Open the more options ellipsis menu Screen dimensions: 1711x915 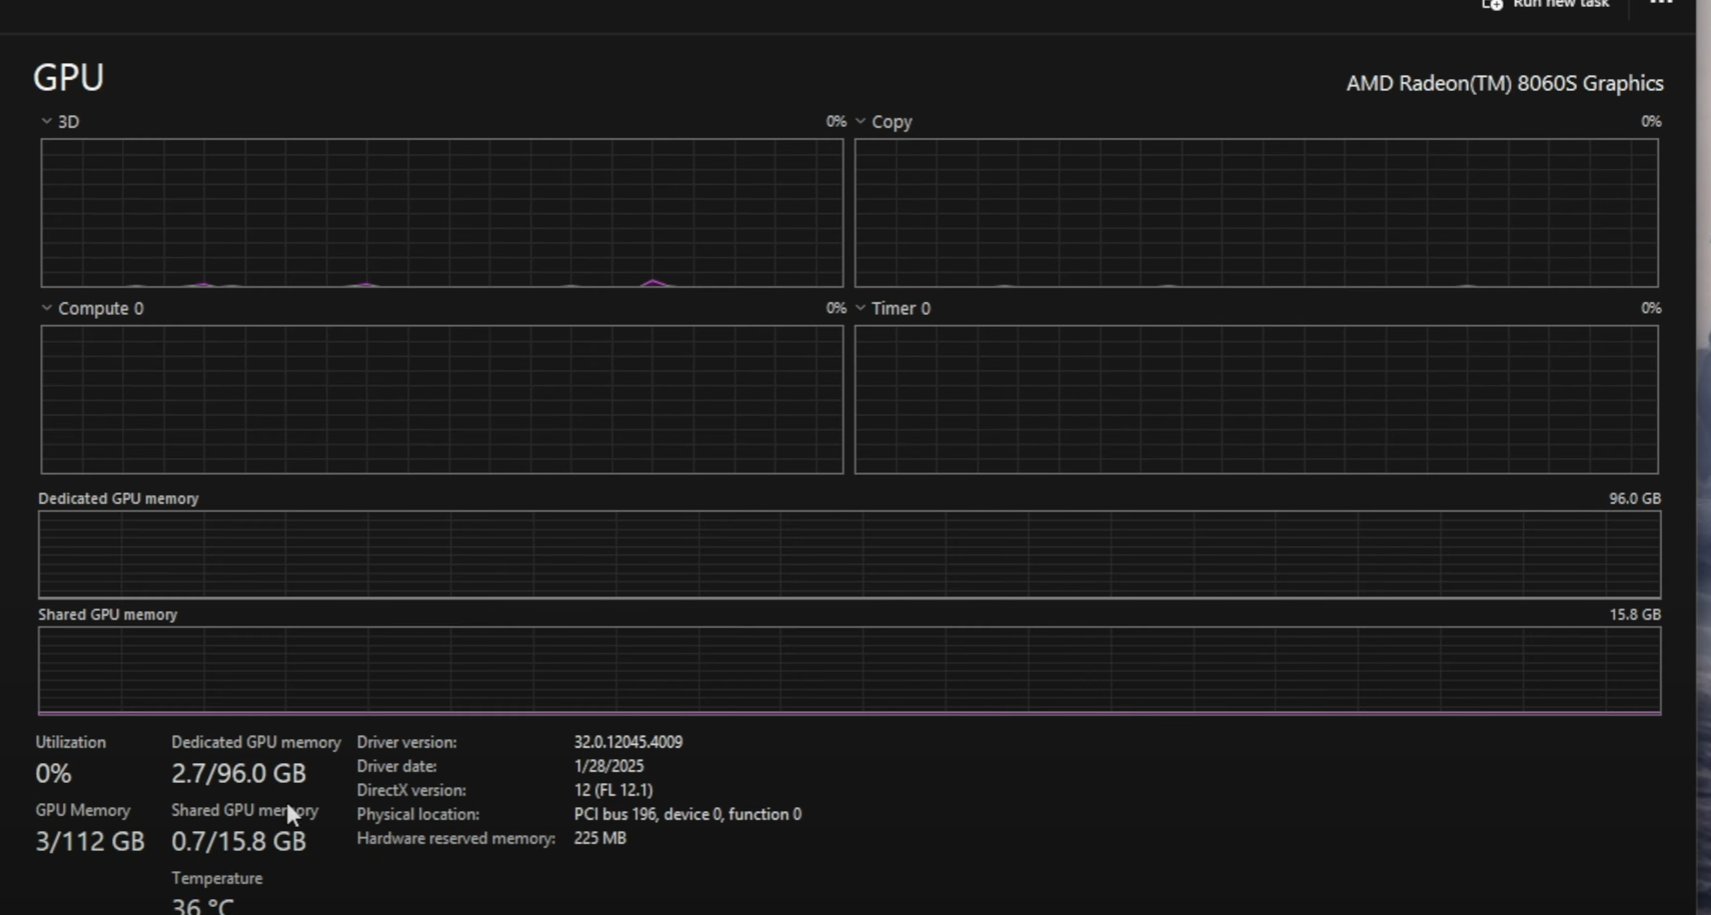click(1661, 3)
